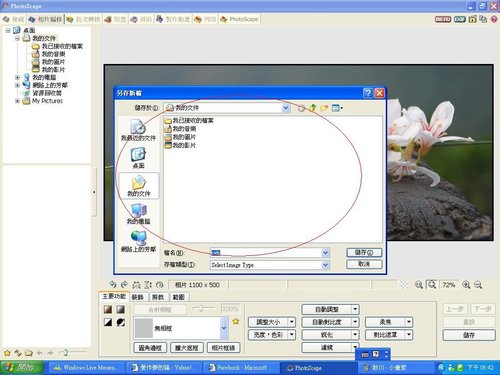Collapse the 桌面 tree node
500x375 pixels.
[x=8, y=30]
